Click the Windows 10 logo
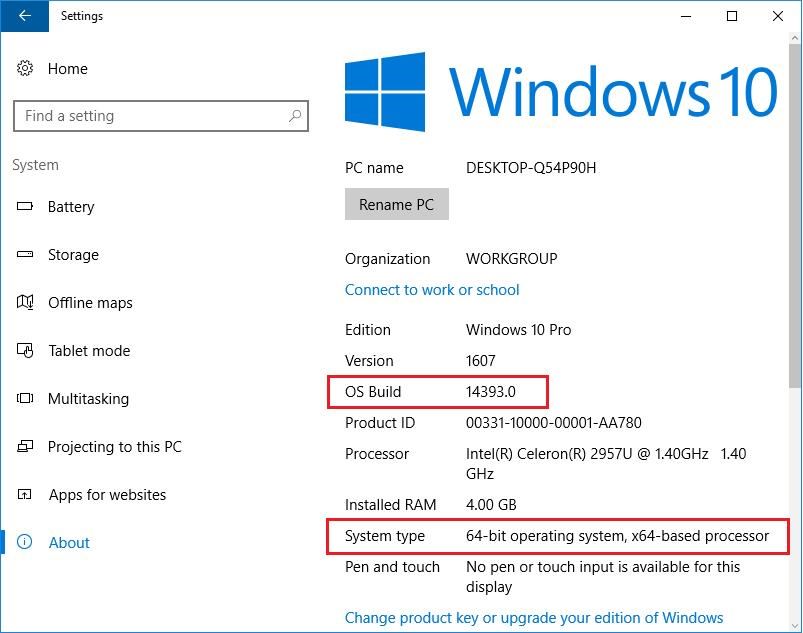The height and width of the screenshot is (633, 803). click(x=561, y=92)
